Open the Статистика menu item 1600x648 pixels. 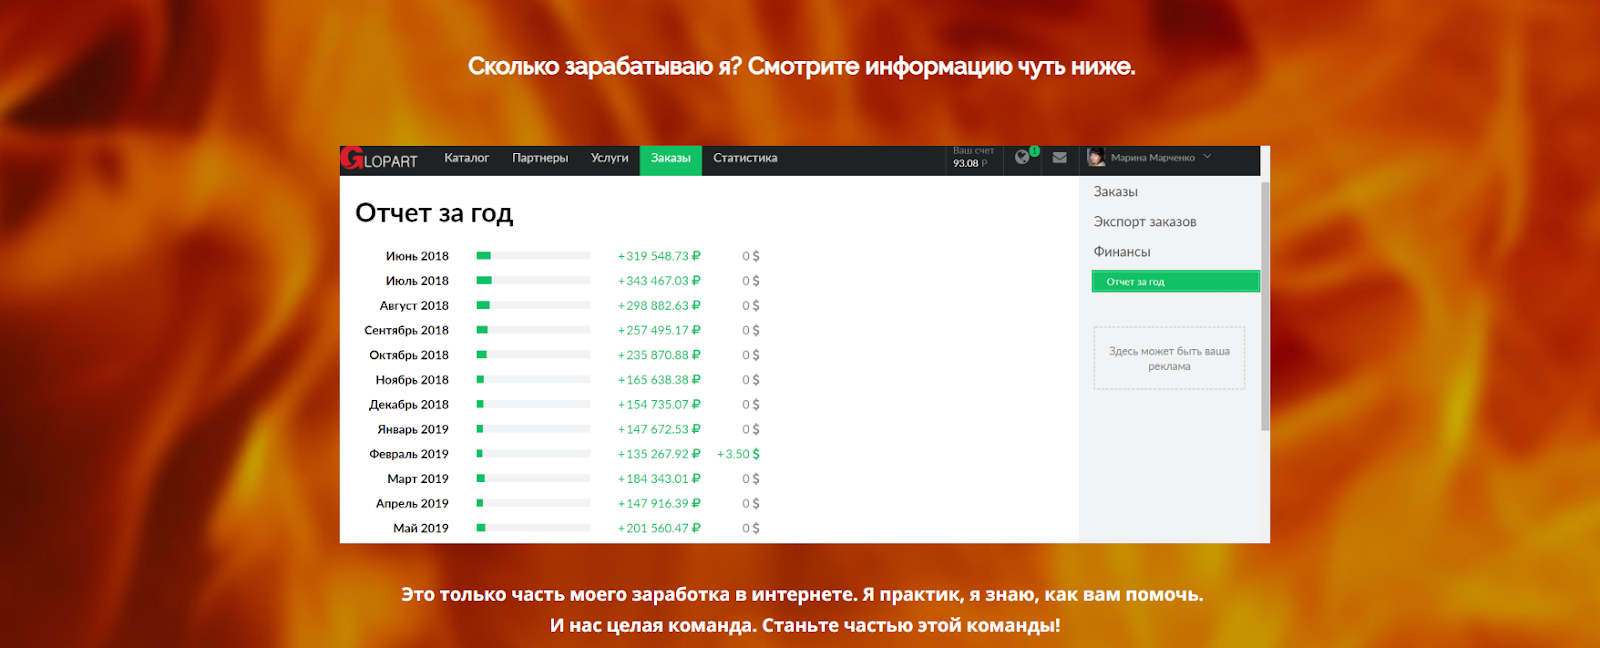(745, 158)
